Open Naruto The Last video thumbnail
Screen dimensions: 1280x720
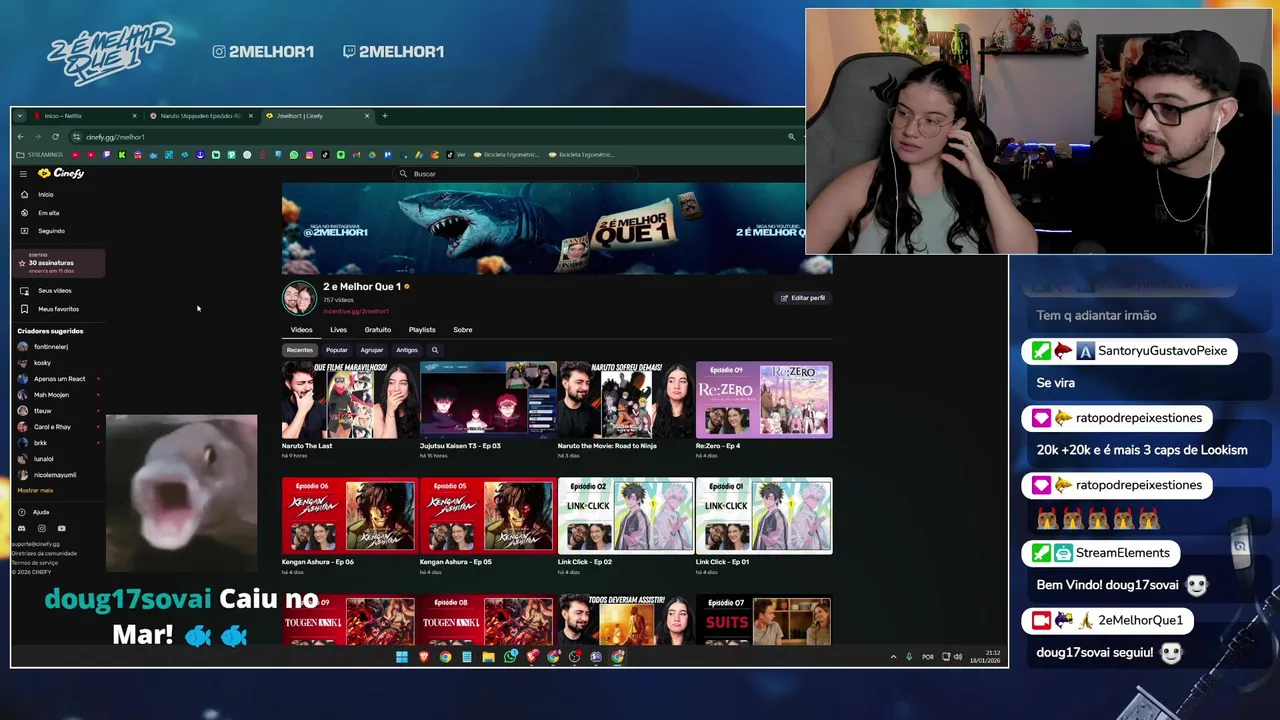(349, 400)
